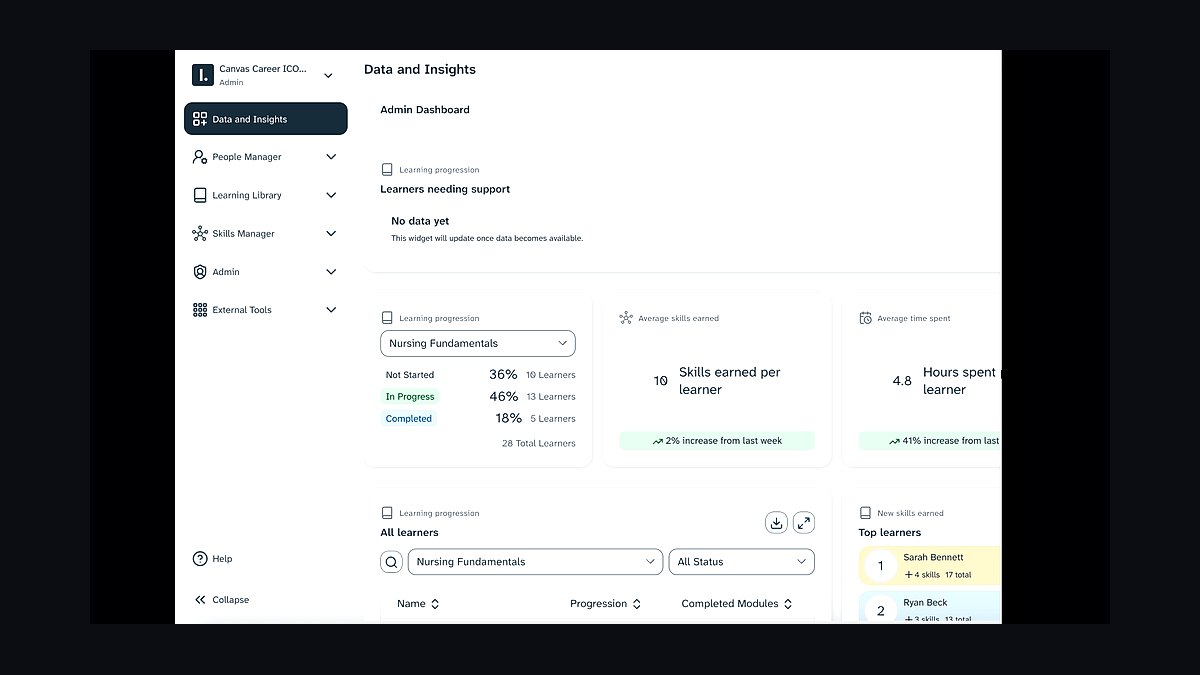
Task: Click the Sarah Bennett top learner card
Action: 930,566
